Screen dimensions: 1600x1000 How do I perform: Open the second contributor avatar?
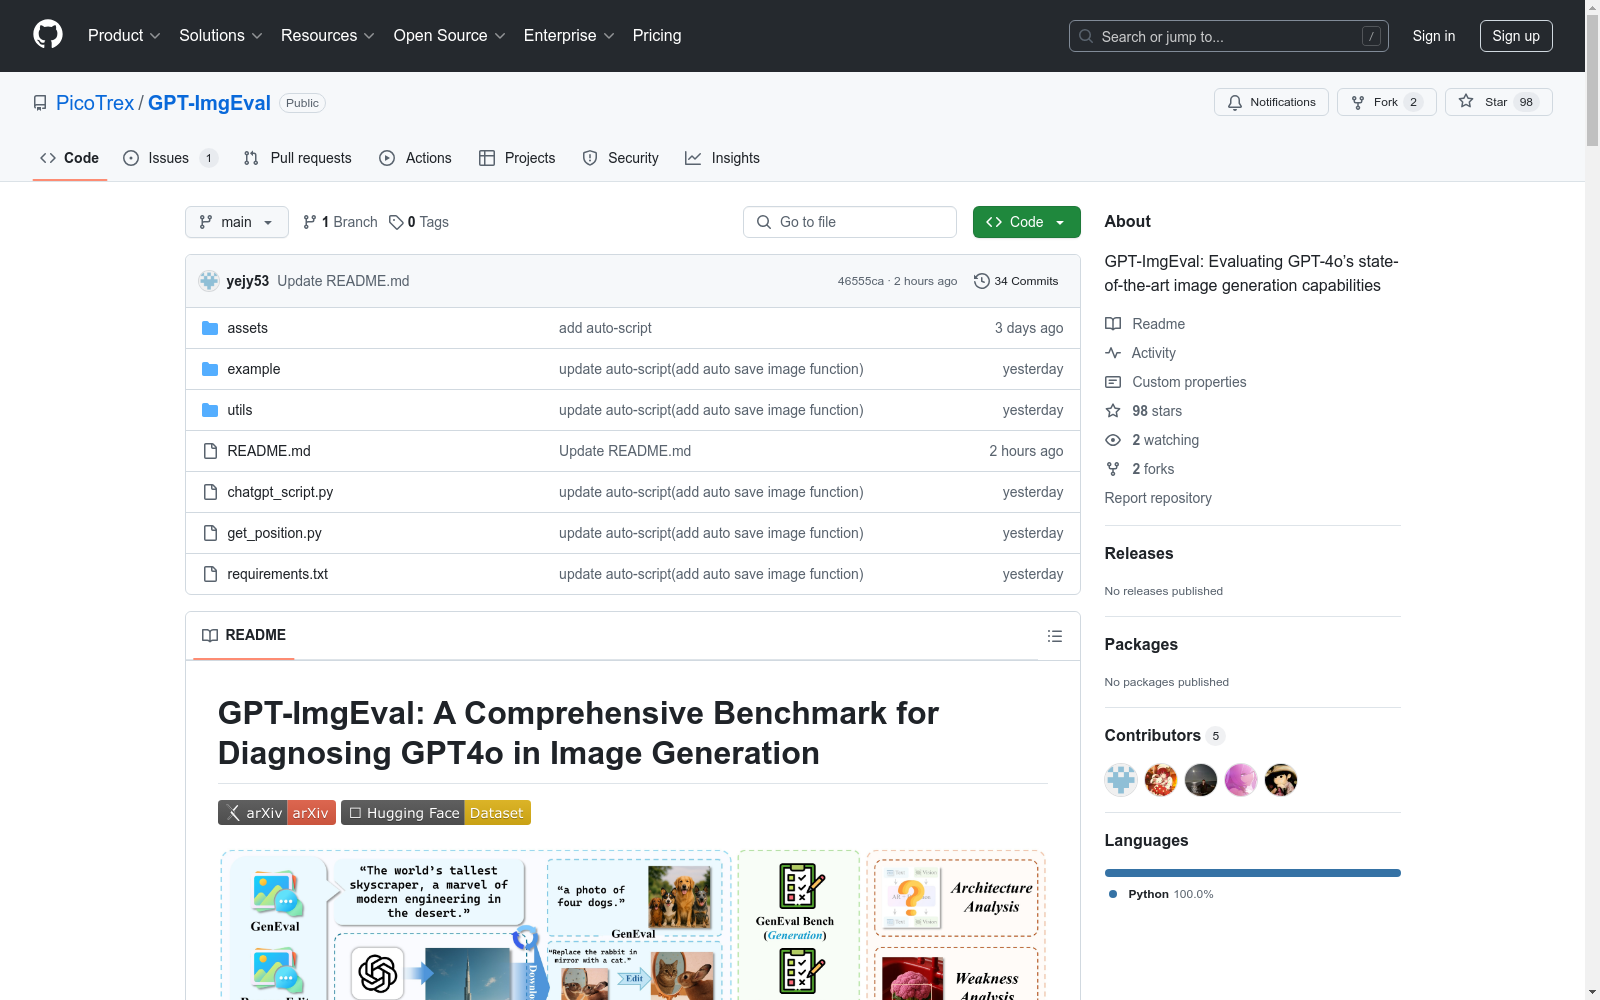tap(1161, 780)
